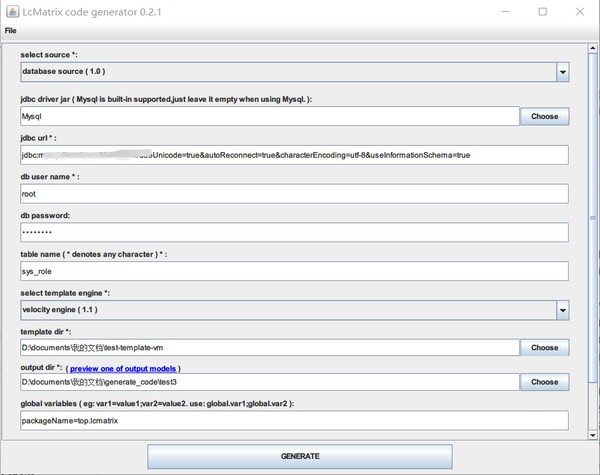Viewport: 600px width, 475px height.
Task: Focus the template dir path field
Action: click(x=270, y=348)
